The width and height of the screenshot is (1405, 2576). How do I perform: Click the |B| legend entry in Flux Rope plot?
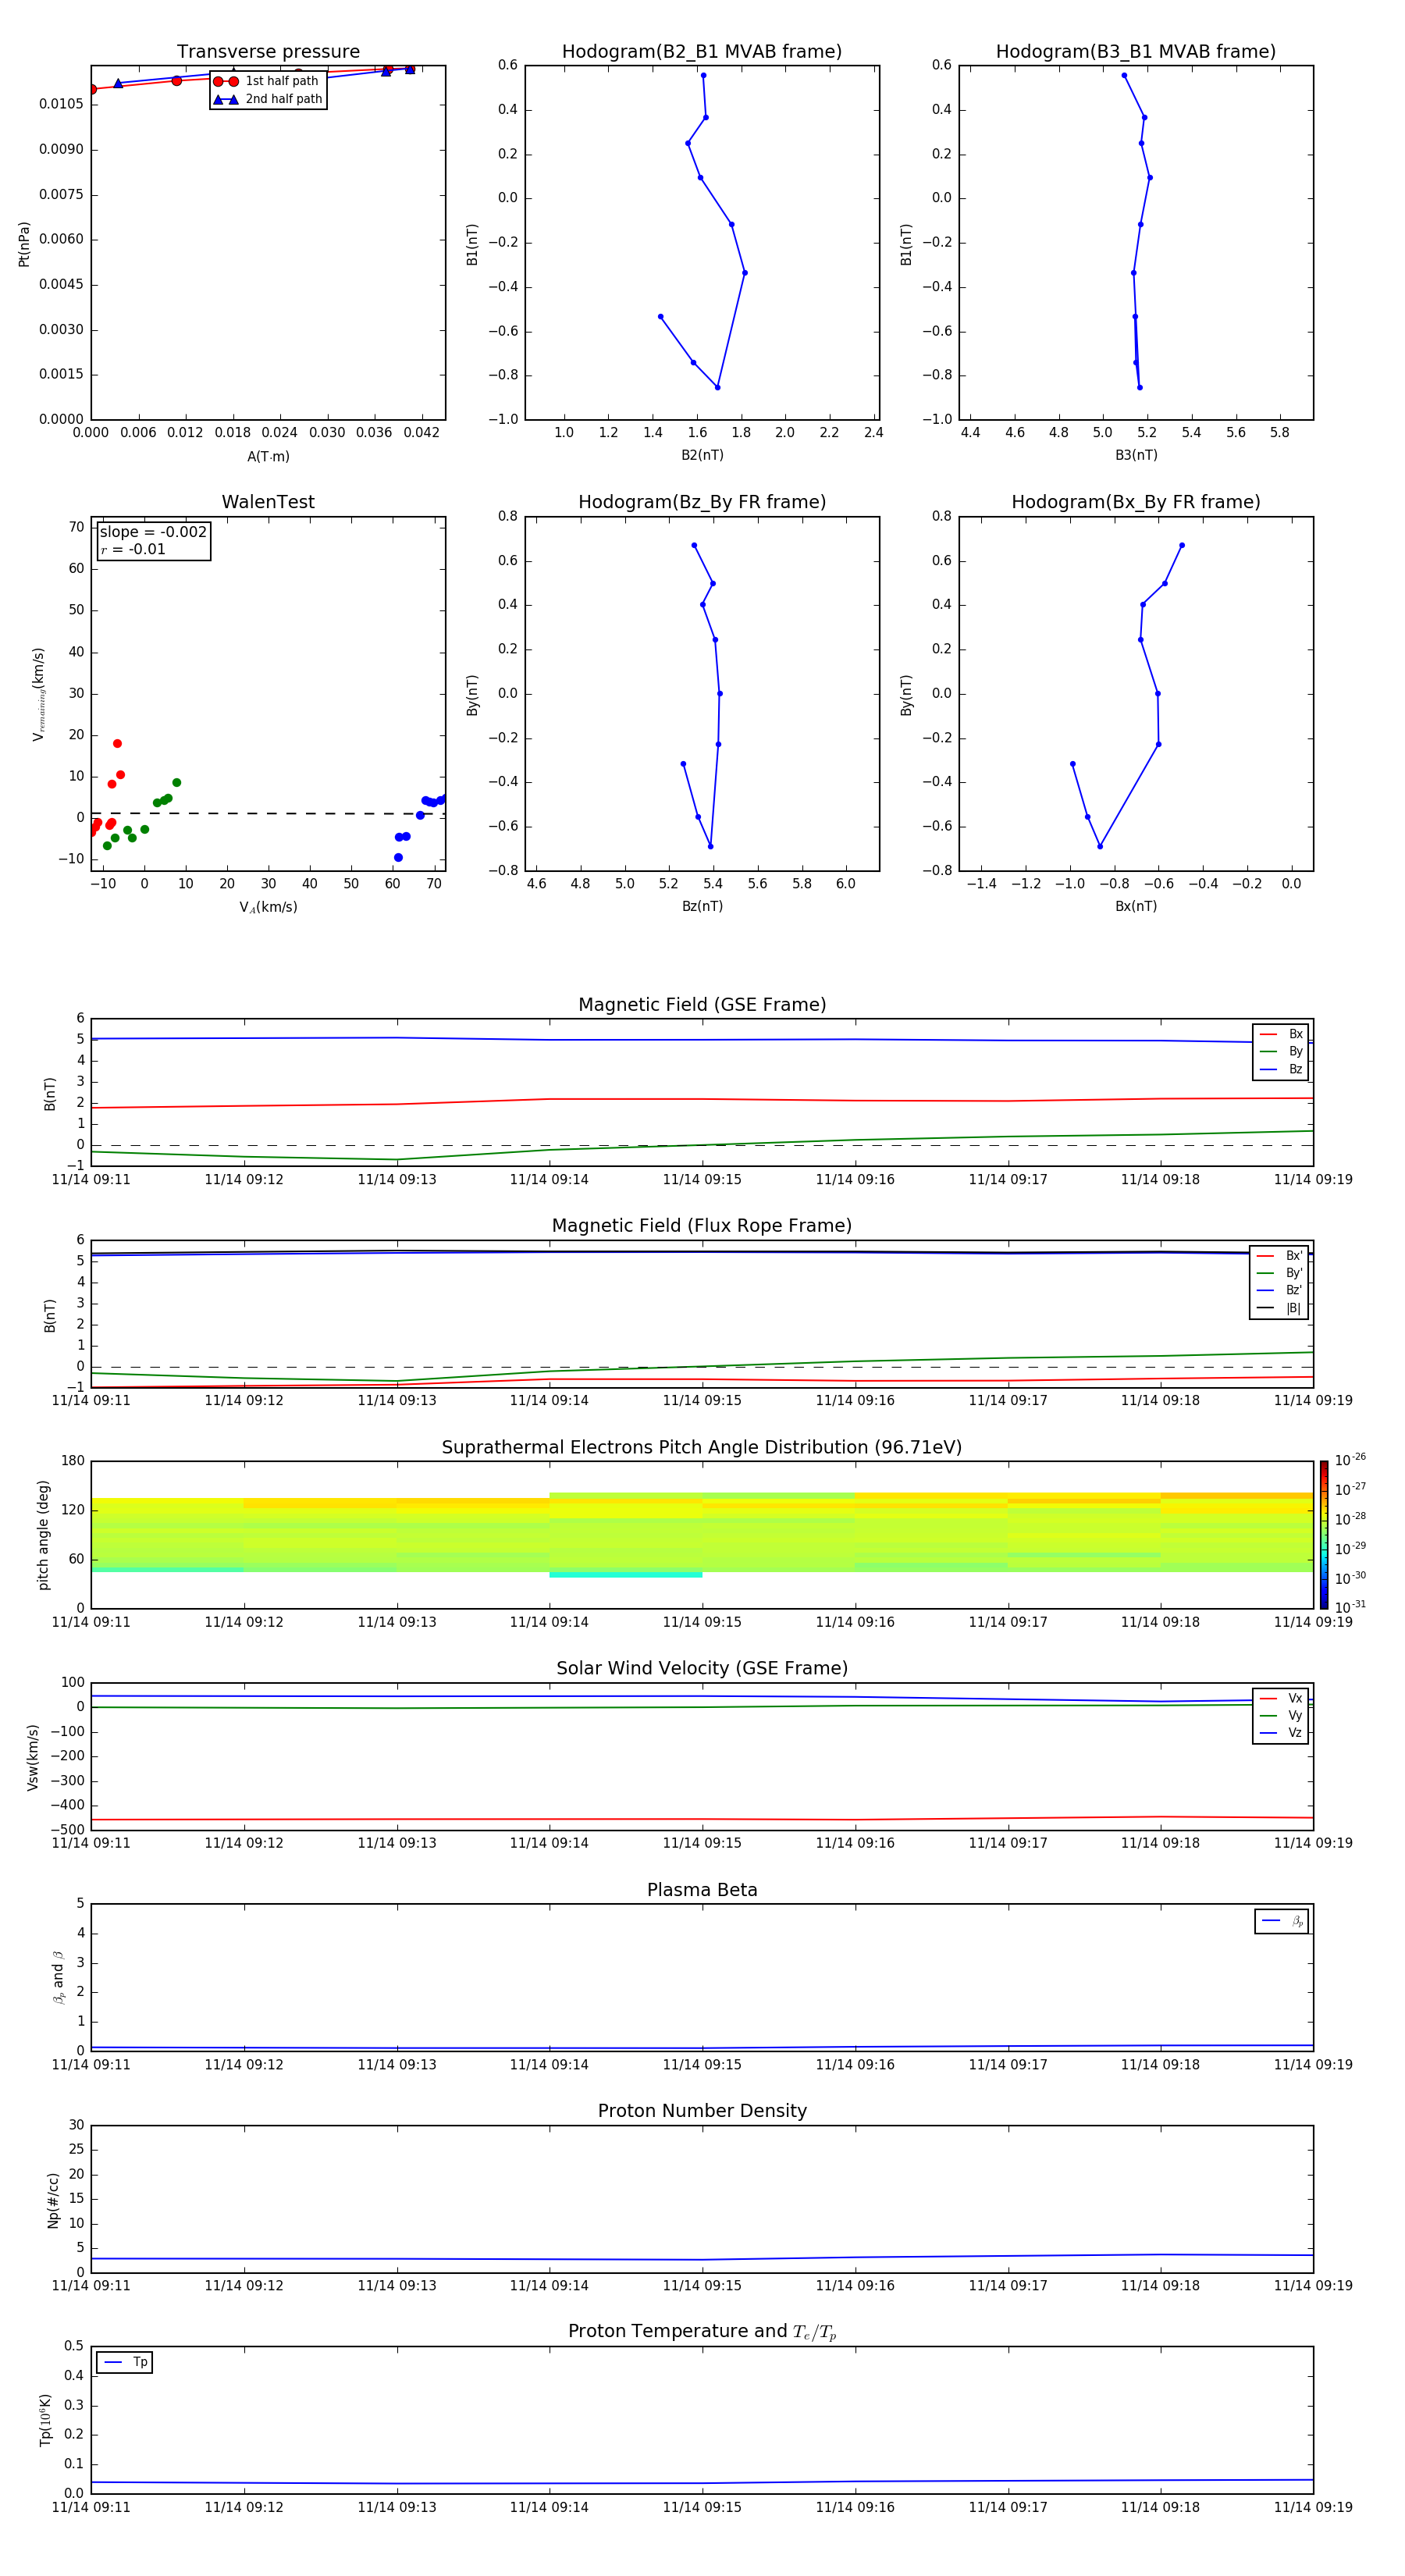click(1279, 1309)
